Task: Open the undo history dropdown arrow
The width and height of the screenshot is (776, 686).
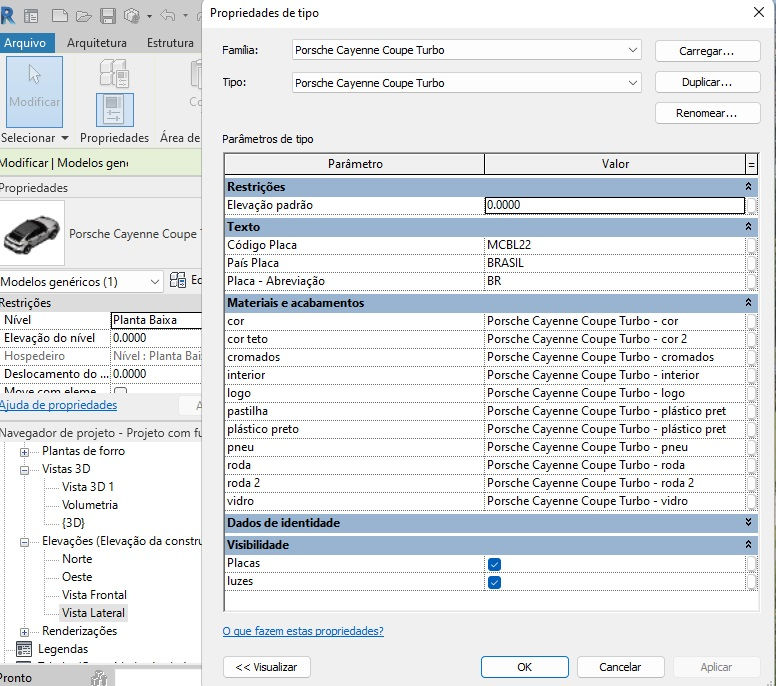Action: [x=185, y=16]
